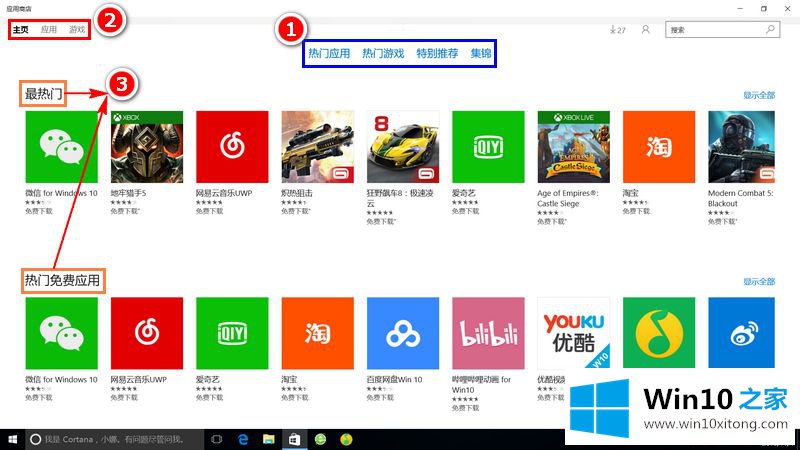Image resolution: width=800 pixels, height=450 pixels.
Task: Open the QQ音乐 yellow music tile
Action: pyautogui.click(x=659, y=333)
